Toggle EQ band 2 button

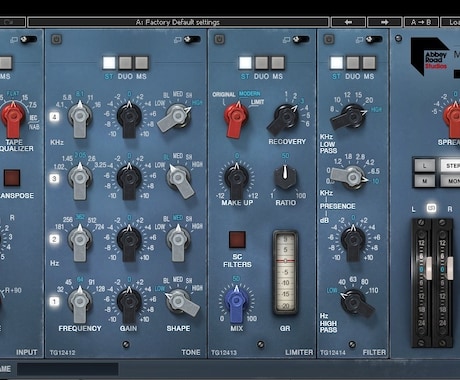[54, 239]
